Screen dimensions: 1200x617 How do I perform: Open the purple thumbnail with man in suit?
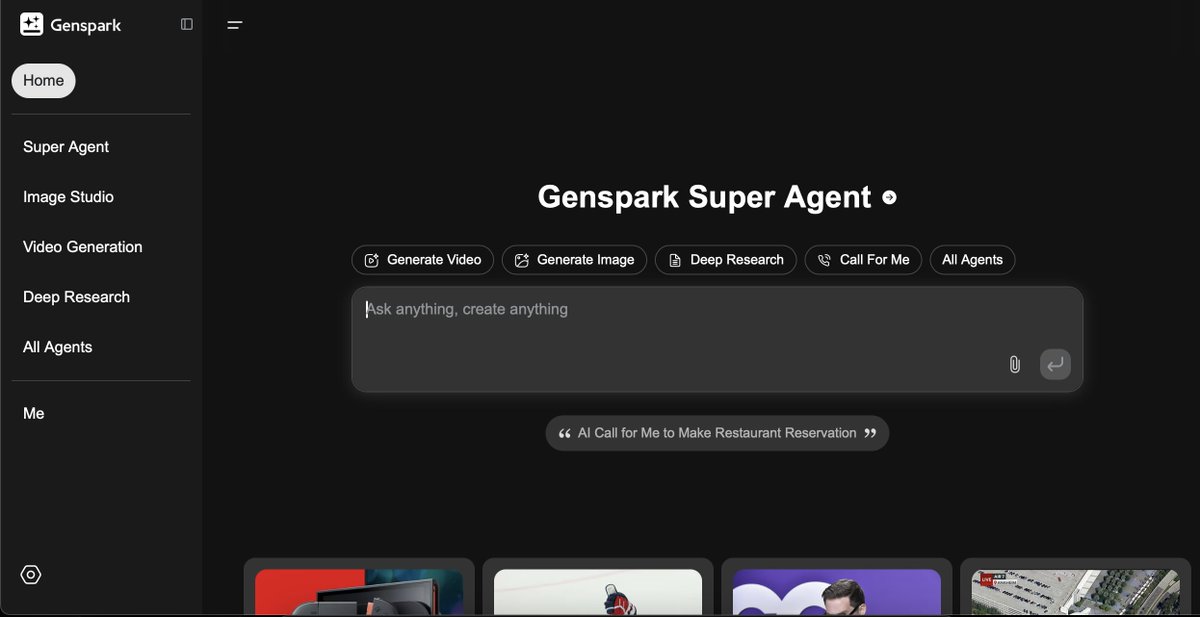click(x=837, y=587)
